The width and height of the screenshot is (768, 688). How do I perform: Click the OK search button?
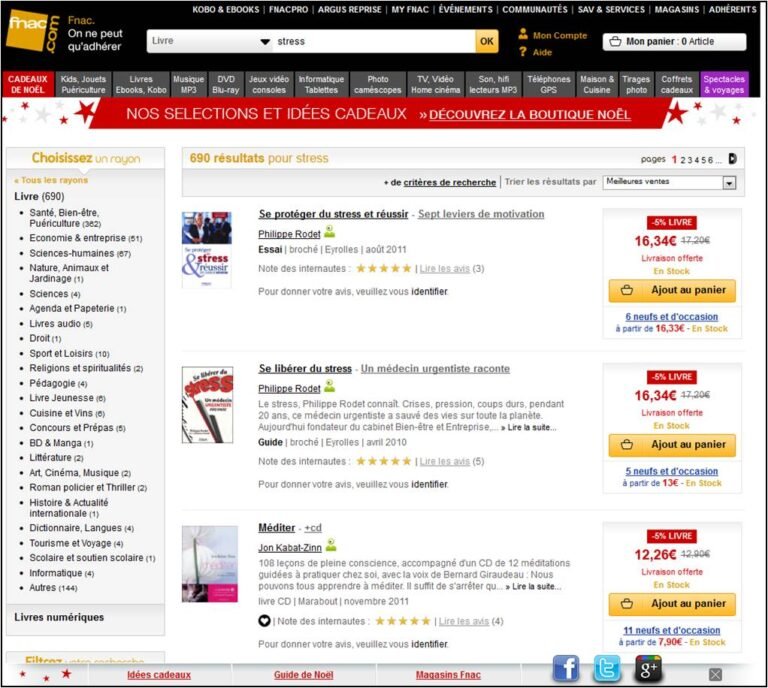coord(487,41)
